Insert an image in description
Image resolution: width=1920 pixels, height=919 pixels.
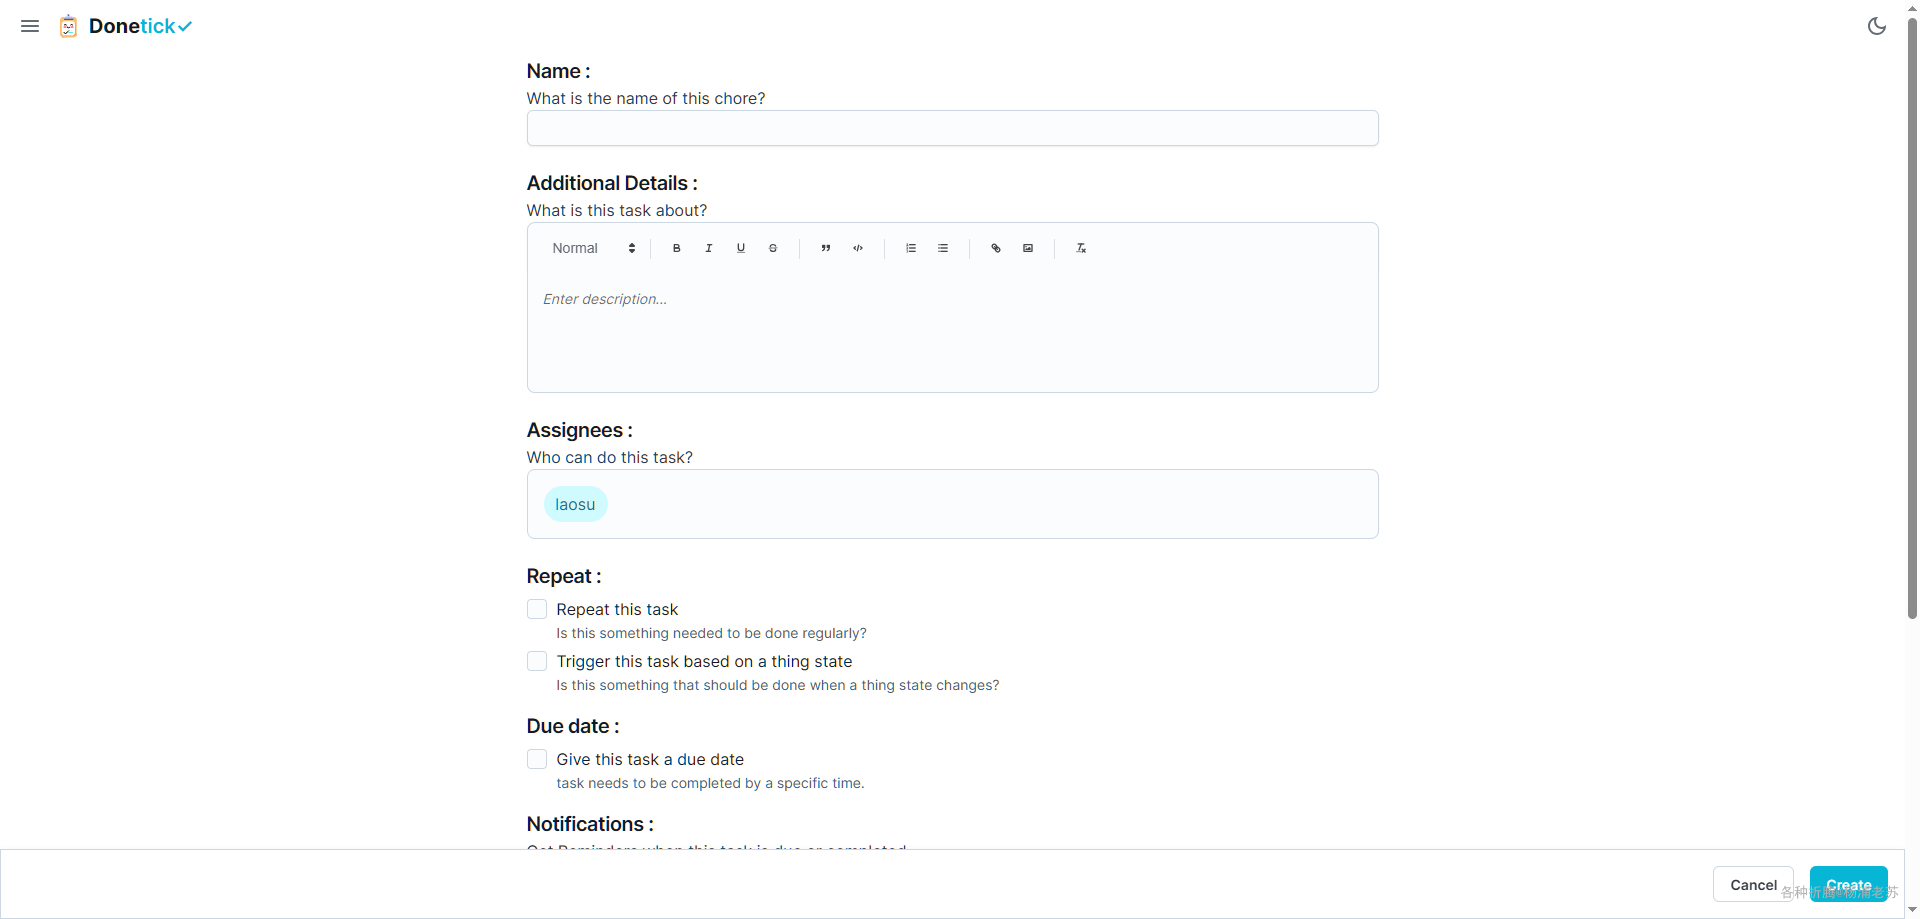(1028, 248)
